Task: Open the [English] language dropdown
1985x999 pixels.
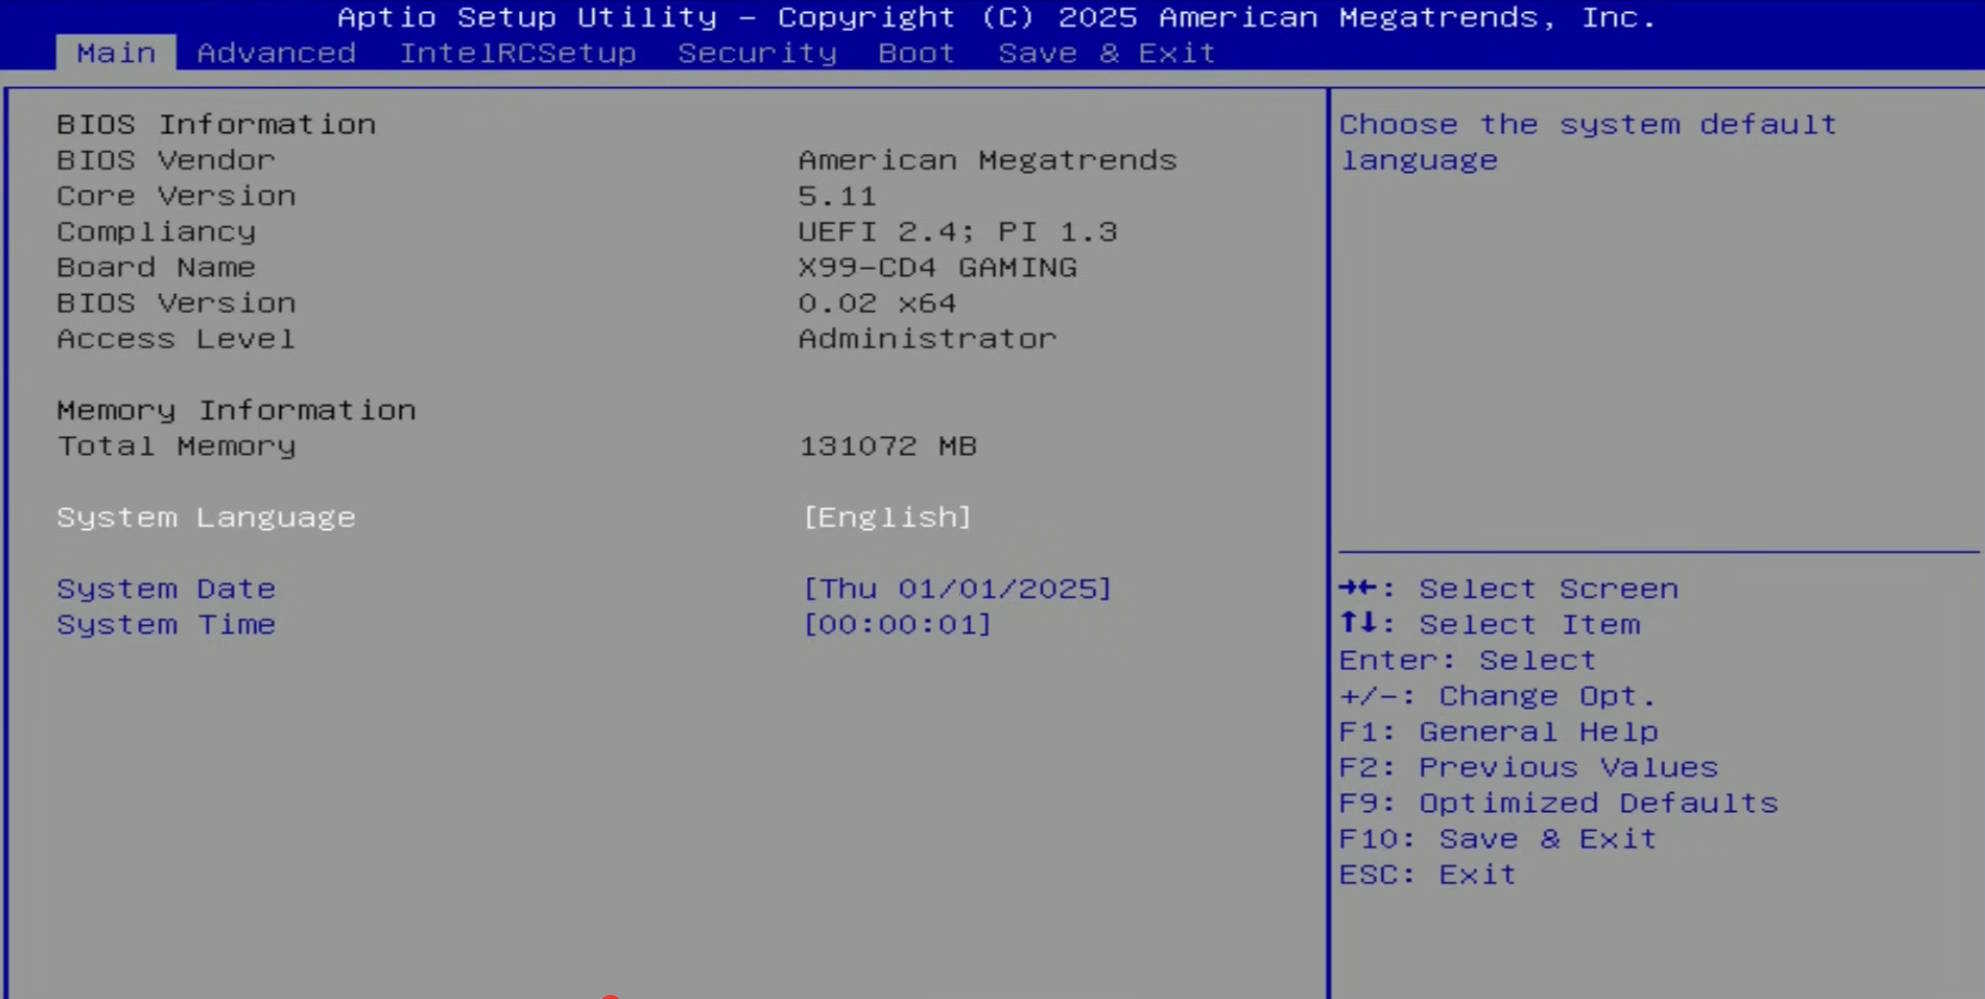Action: click(887, 517)
